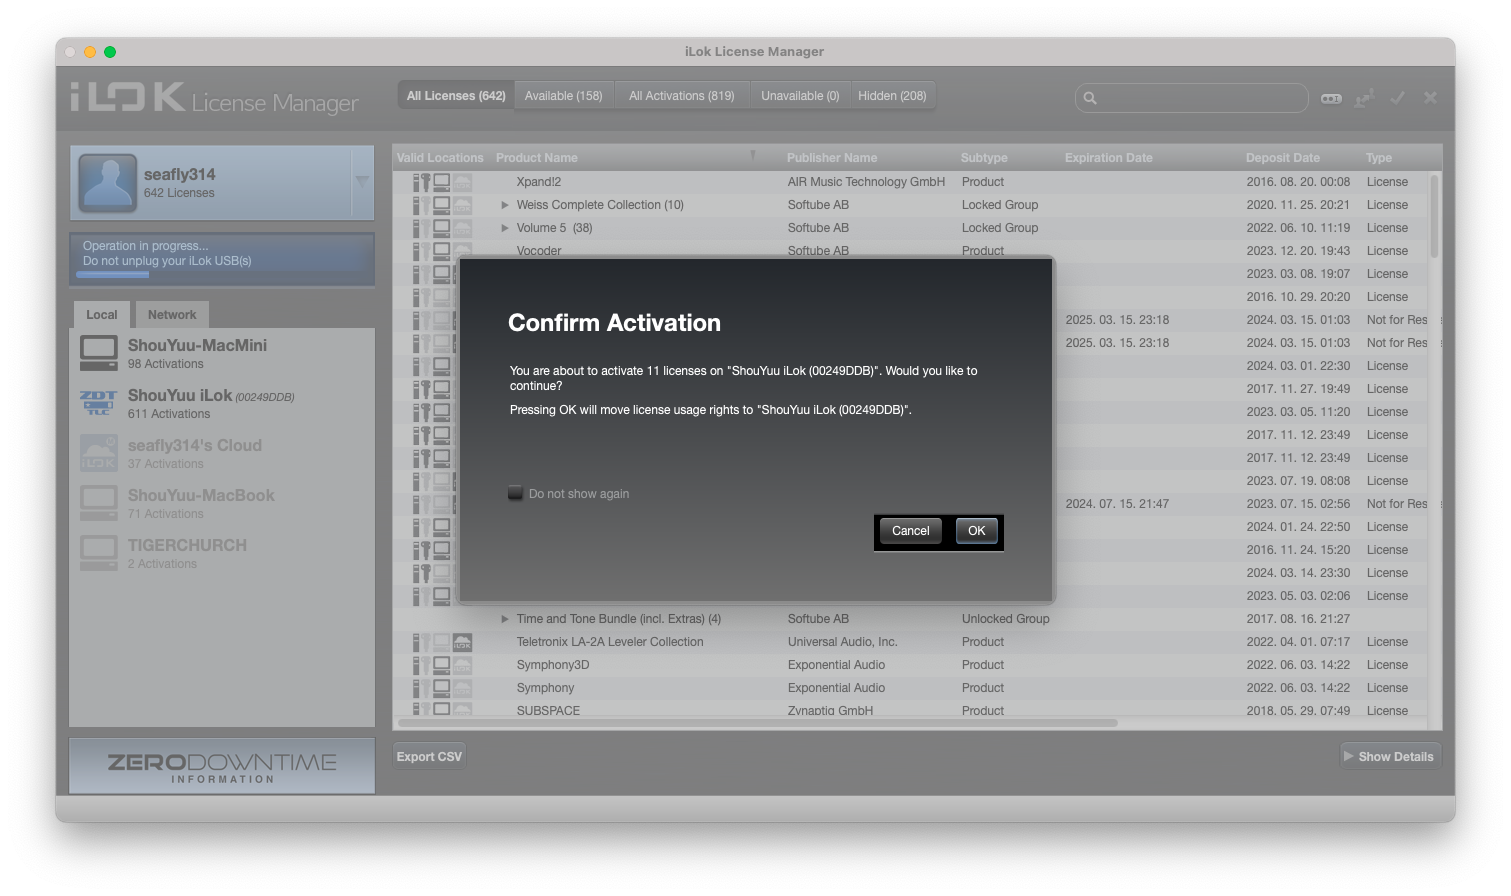The width and height of the screenshot is (1511, 896).
Task: Sort by Deposit Date column header
Action: click(1283, 158)
